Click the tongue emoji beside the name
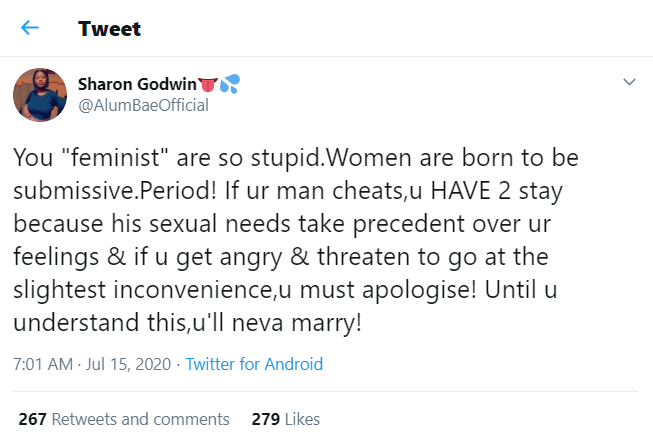The width and height of the screenshot is (653, 440). (x=208, y=80)
